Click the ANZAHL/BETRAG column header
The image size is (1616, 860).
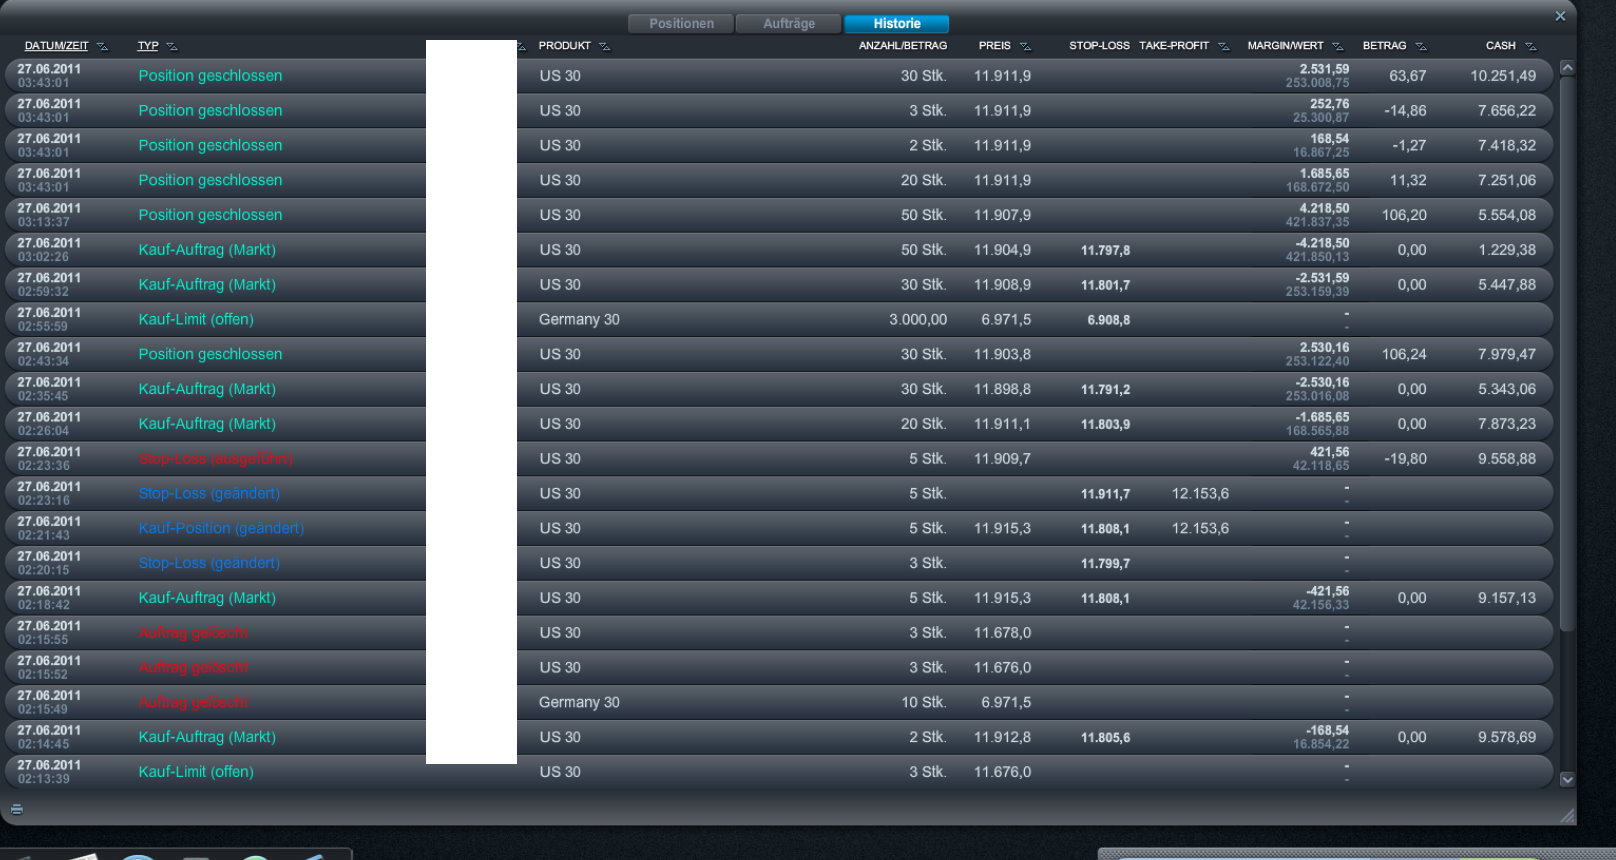click(x=902, y=46)
